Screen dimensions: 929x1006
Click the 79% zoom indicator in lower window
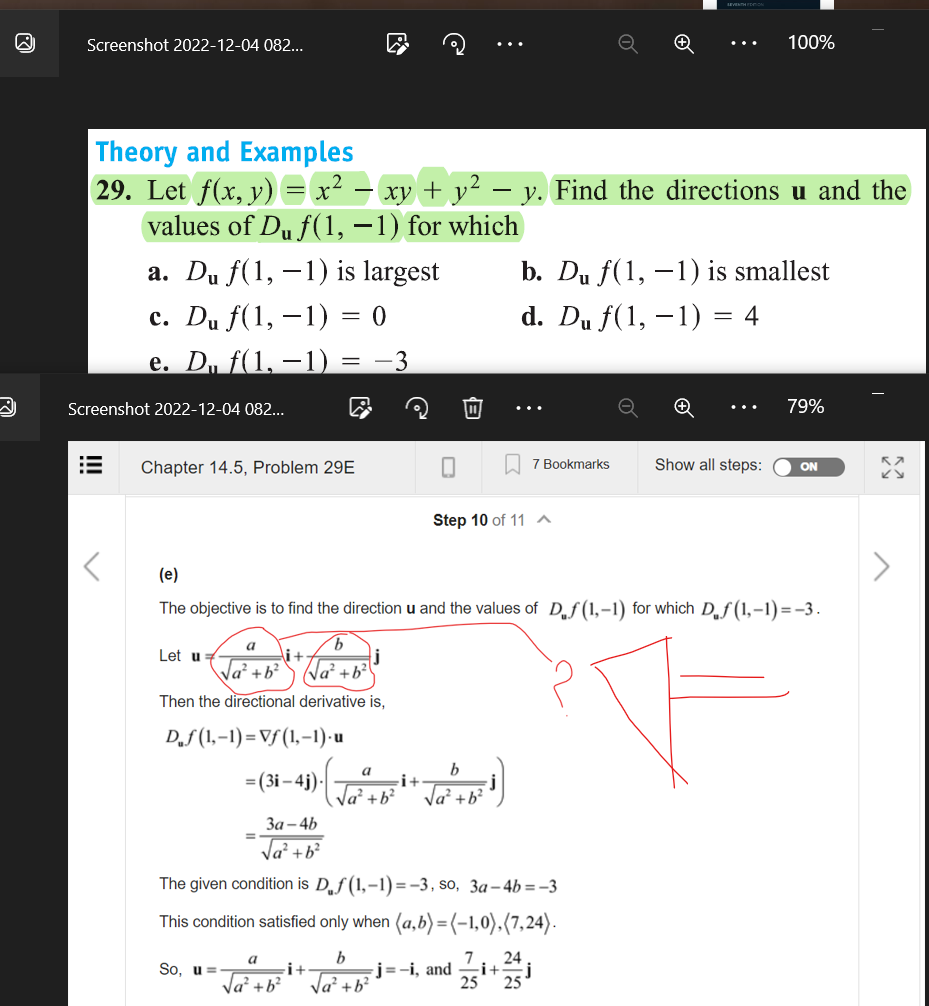[808, 406]
